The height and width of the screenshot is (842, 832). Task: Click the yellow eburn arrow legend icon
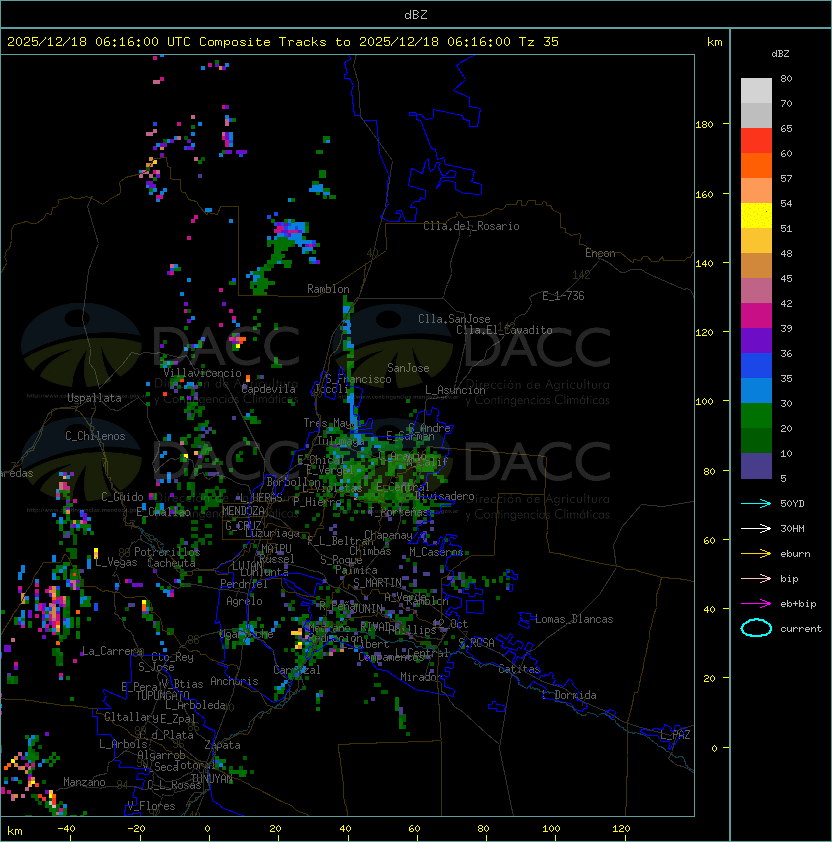[x=756, y=553]
